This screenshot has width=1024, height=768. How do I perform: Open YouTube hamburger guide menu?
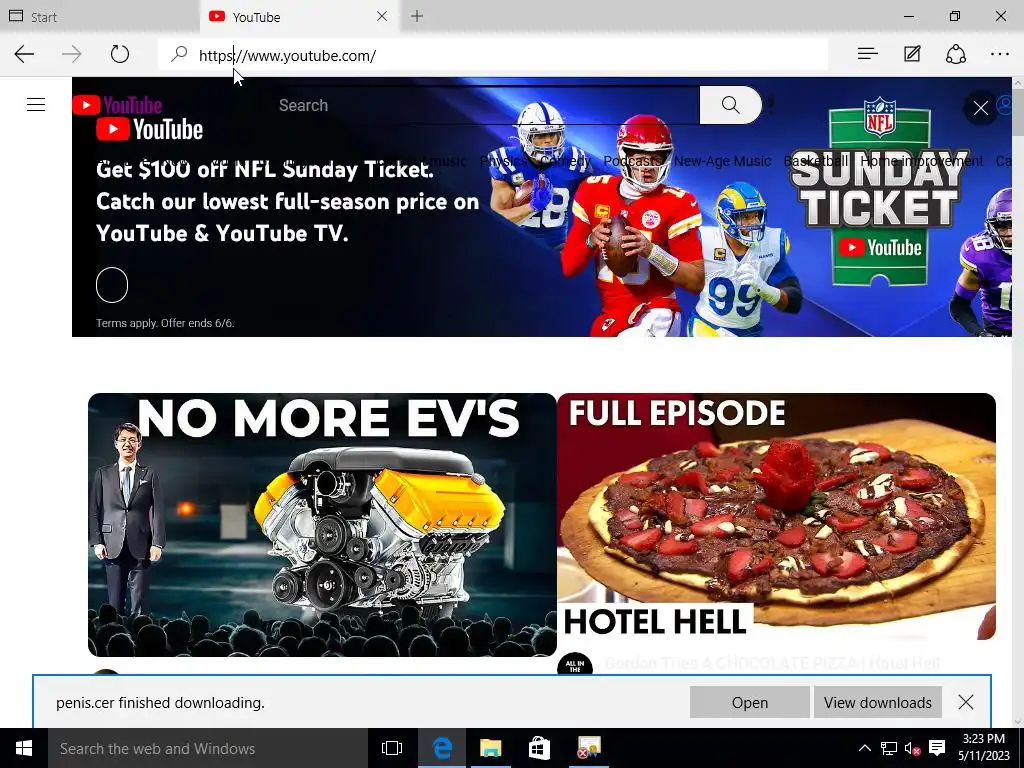tap(36, 104)
